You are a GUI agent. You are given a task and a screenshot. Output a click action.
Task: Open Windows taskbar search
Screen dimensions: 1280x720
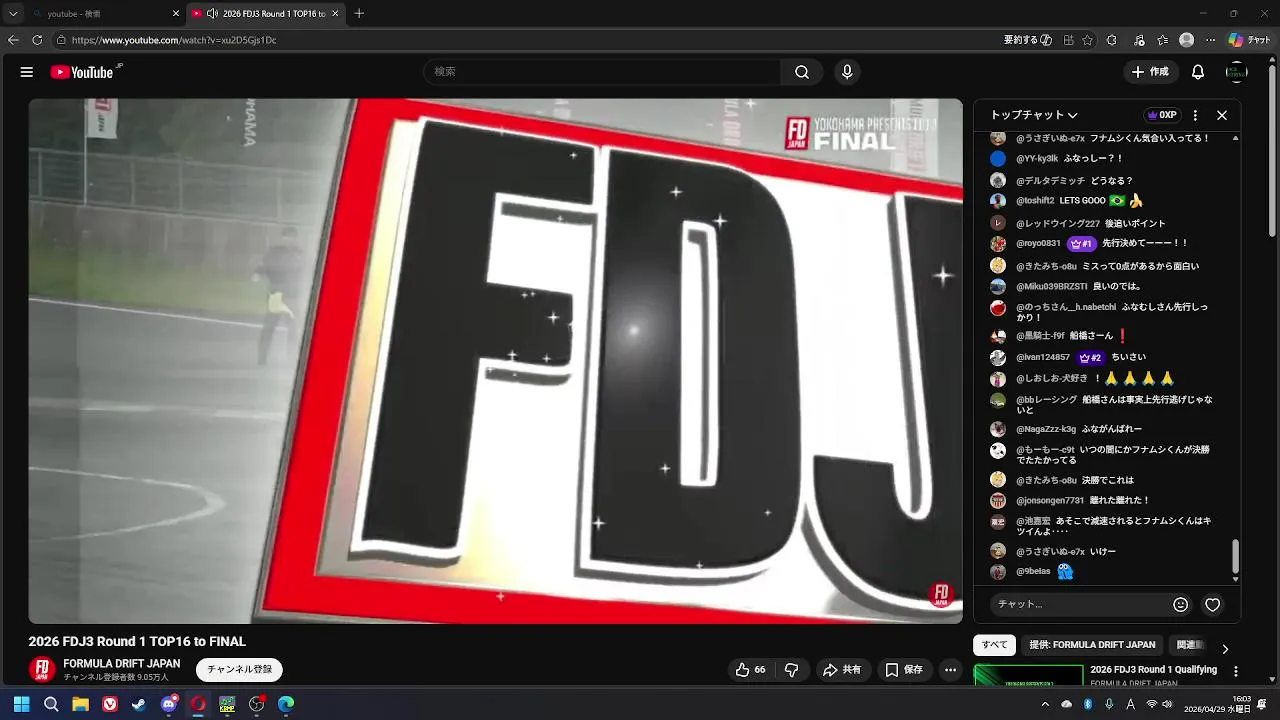pos(51,704)
